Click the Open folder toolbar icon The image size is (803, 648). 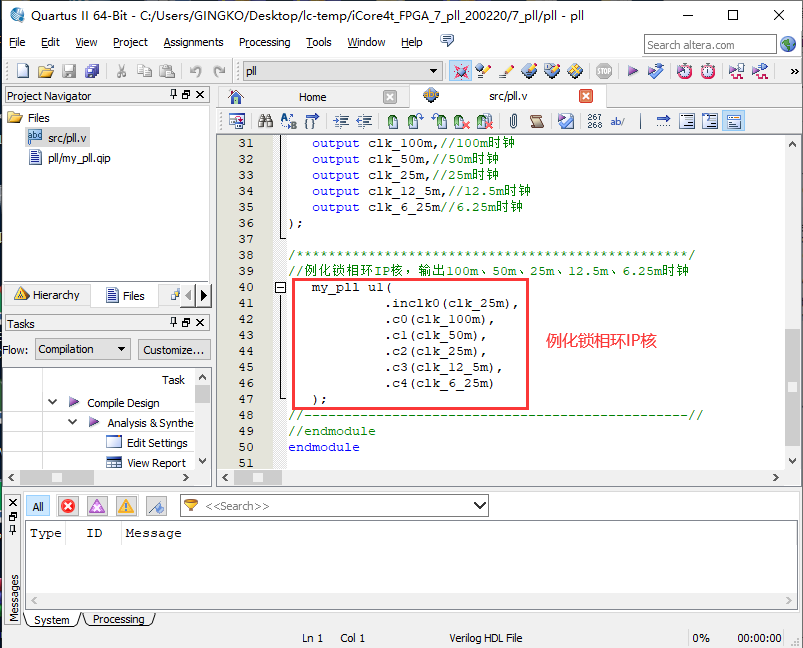[x=46, y=71]
